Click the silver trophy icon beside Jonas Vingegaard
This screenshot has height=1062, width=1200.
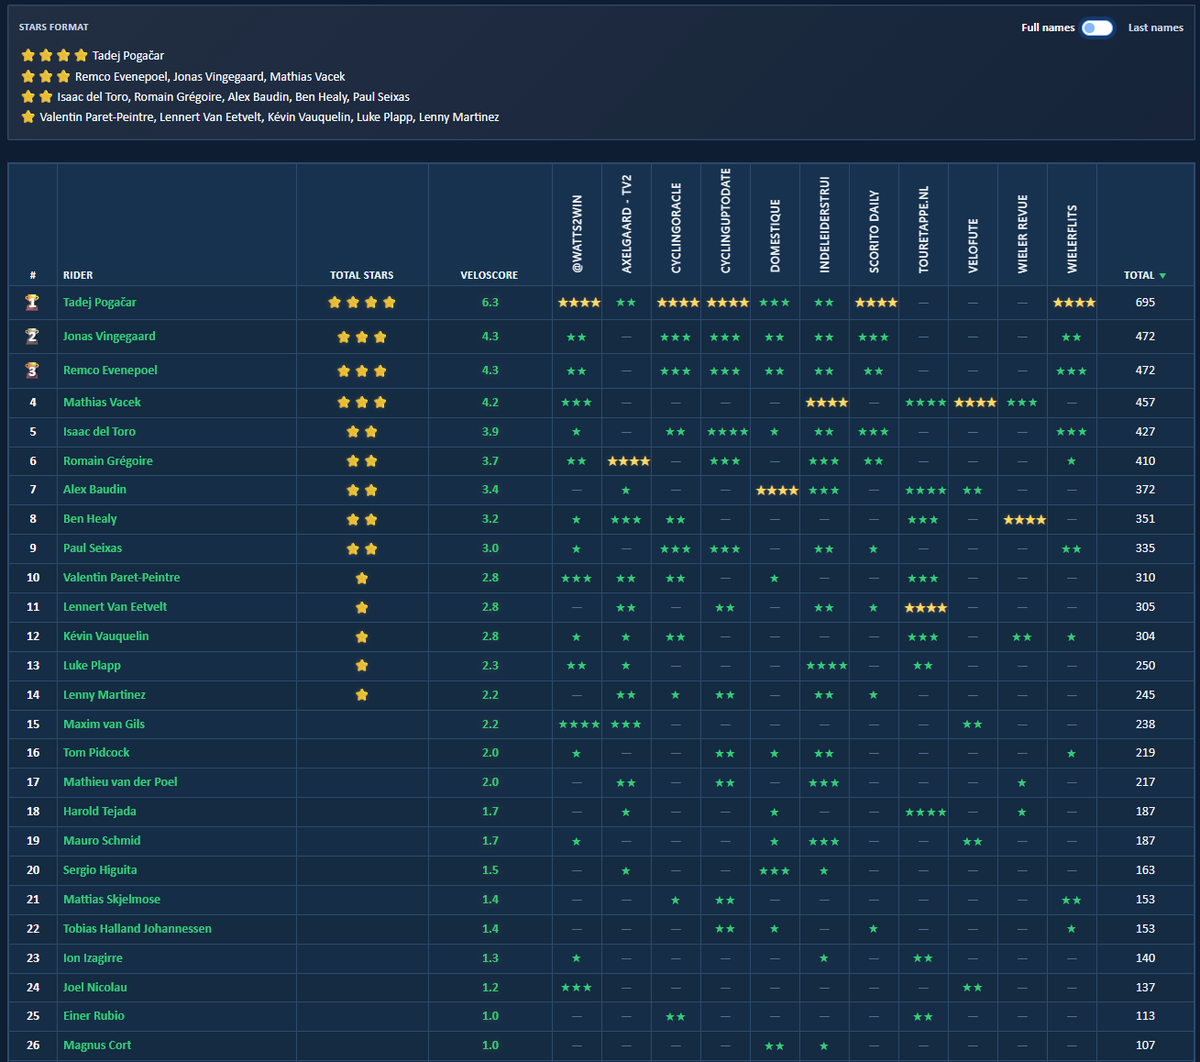(x=33, y=336)
